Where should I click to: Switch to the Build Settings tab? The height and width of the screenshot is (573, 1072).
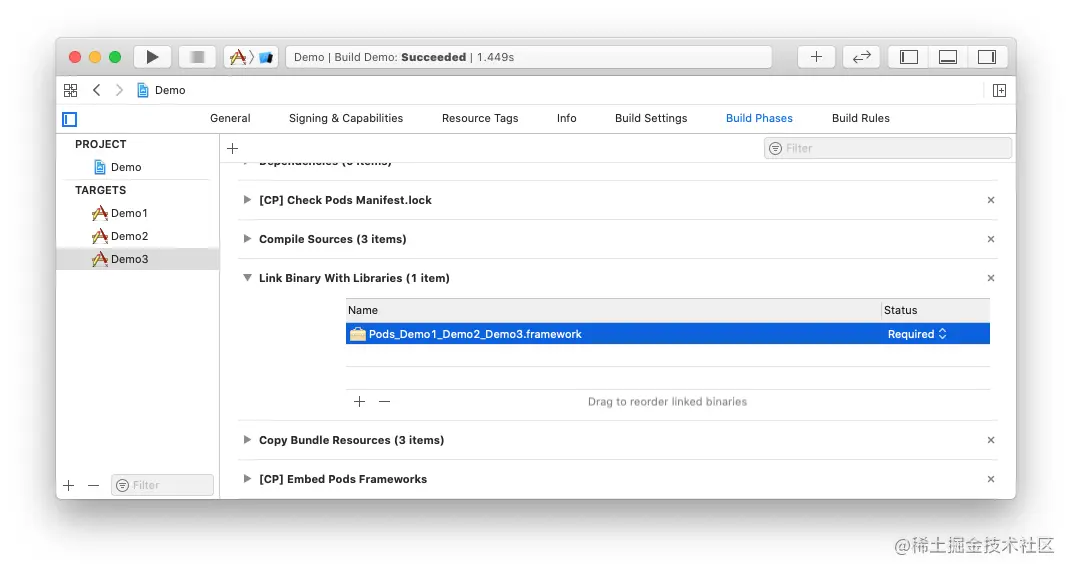[x=651, y=118]
